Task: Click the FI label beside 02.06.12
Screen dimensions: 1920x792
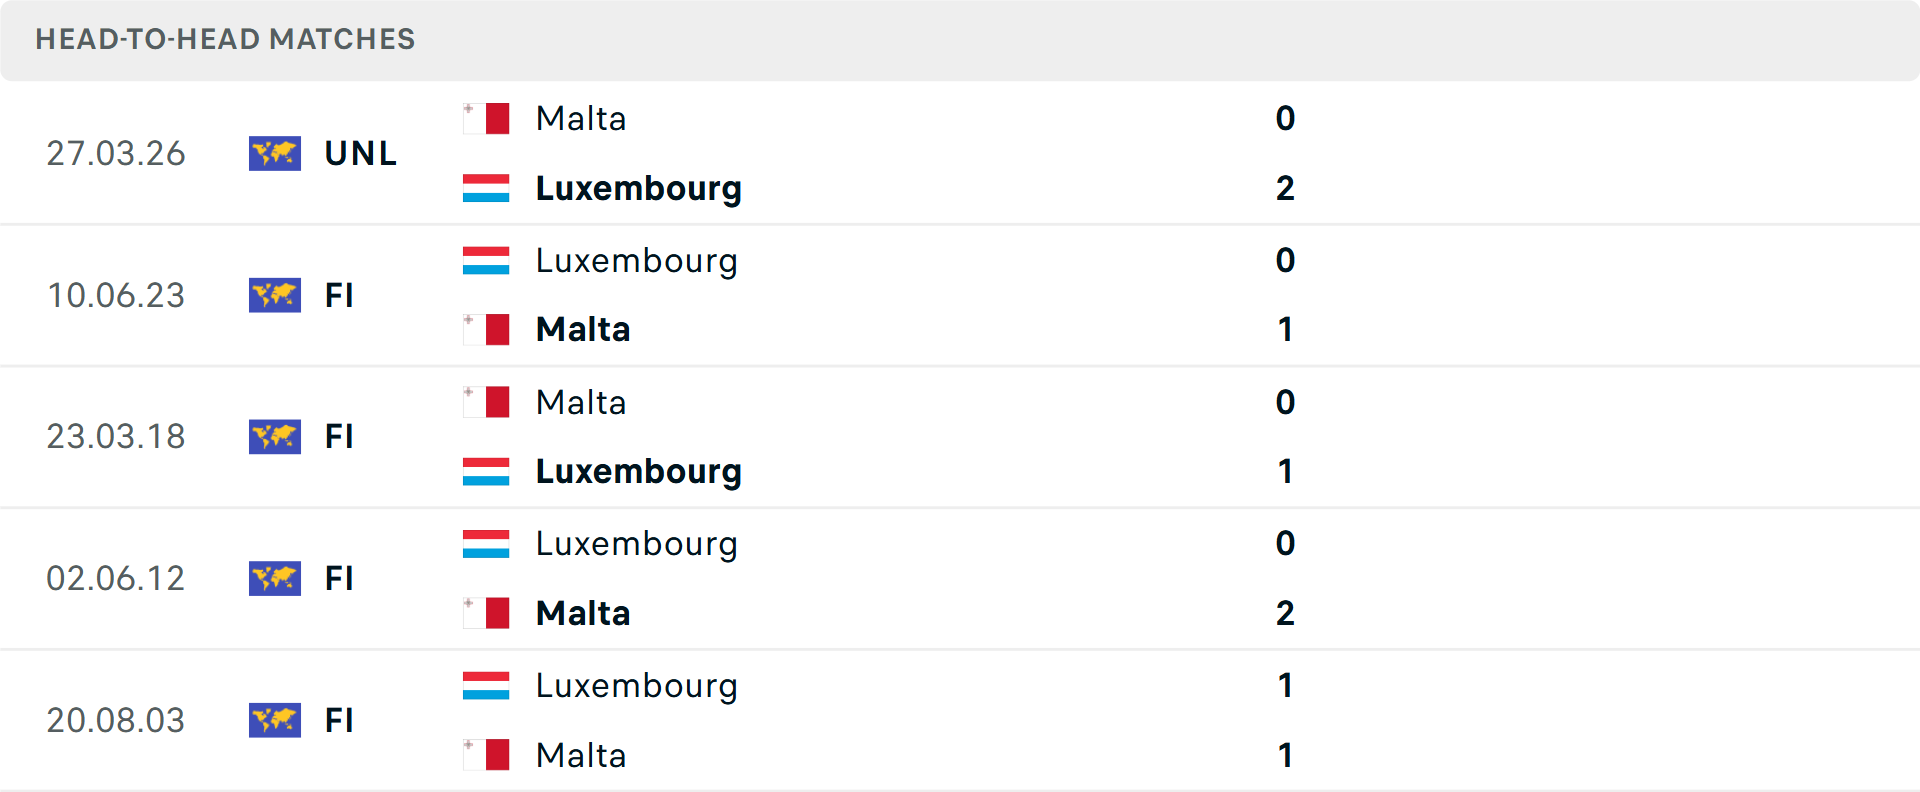Action: tap(340, 579)
